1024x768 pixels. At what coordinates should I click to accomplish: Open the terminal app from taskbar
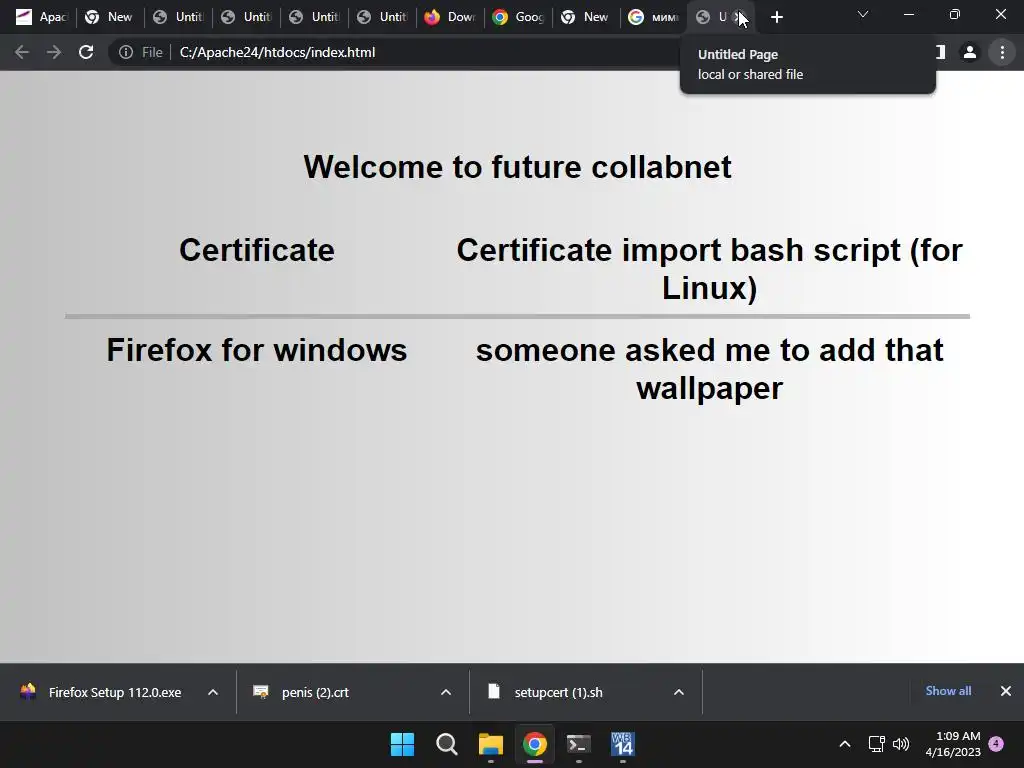coord(579,744)
